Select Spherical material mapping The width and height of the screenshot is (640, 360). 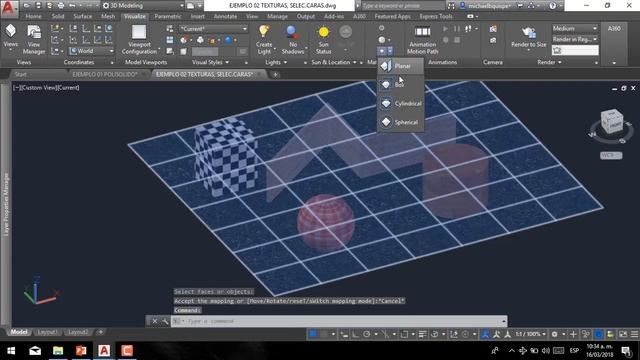click(x=400, y=122)
